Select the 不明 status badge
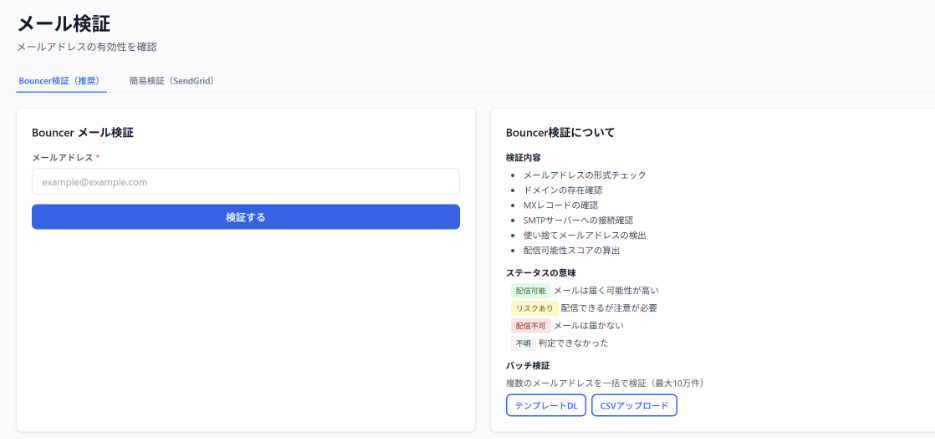This screenshot has width=935, height=439. tap(523, 343)
